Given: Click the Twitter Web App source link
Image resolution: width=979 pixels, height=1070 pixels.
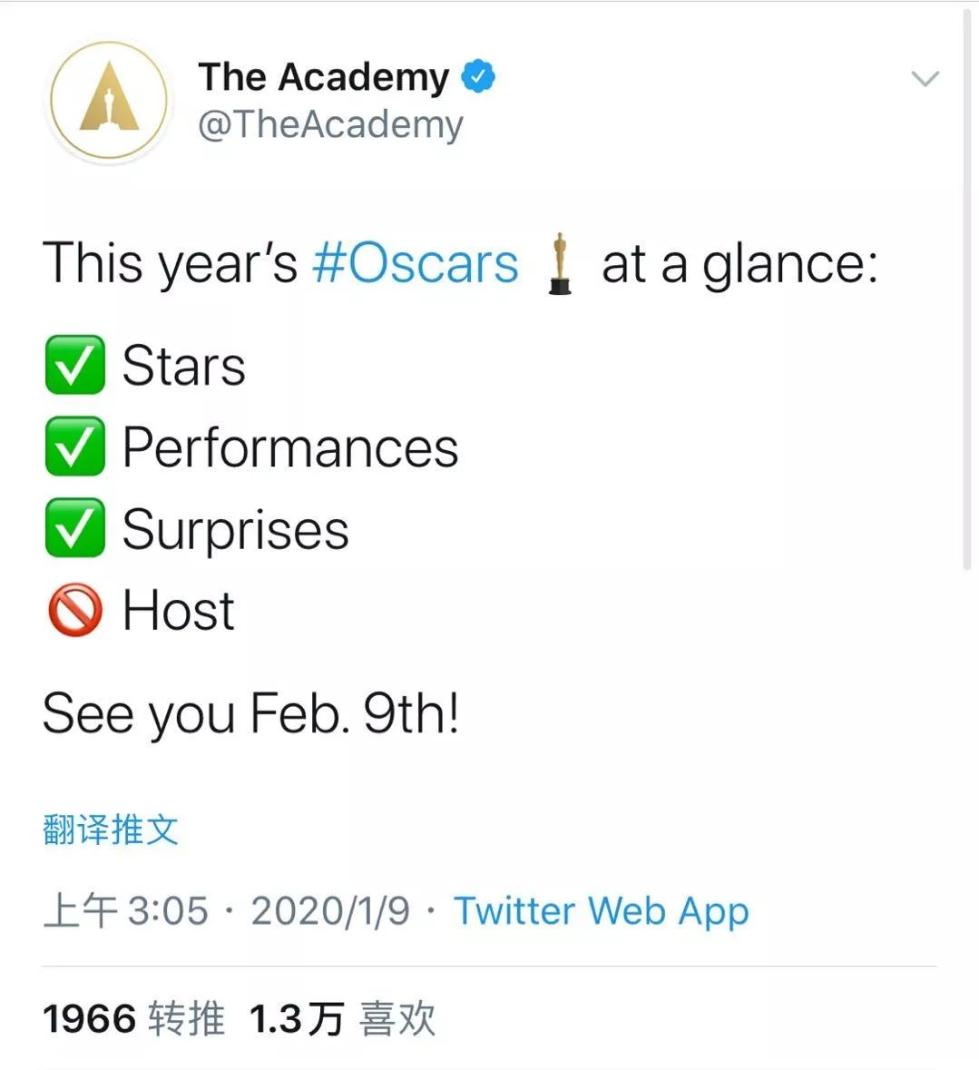Looking at the screenshot, I should click(601, 911).
